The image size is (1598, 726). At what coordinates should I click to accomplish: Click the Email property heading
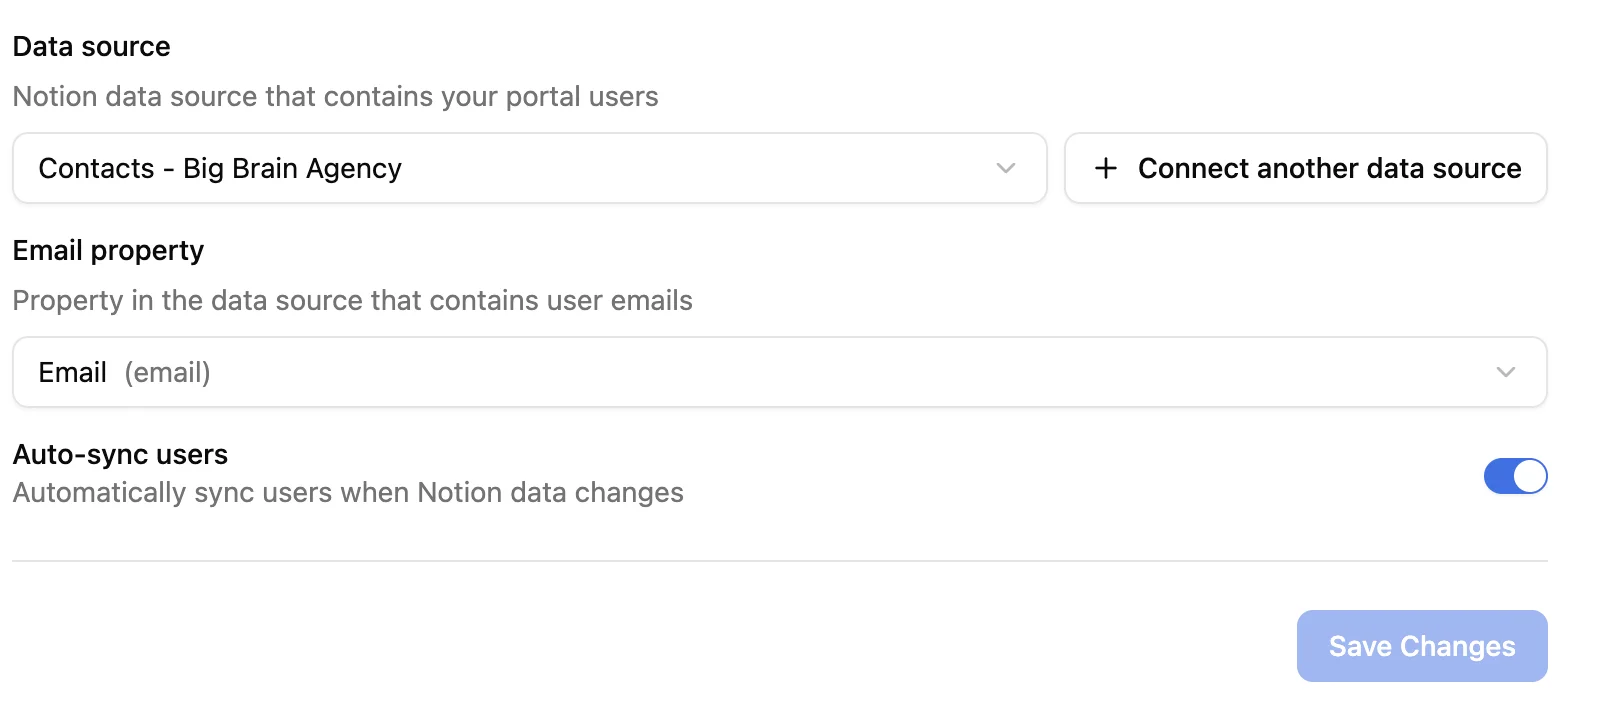(108, 251)
